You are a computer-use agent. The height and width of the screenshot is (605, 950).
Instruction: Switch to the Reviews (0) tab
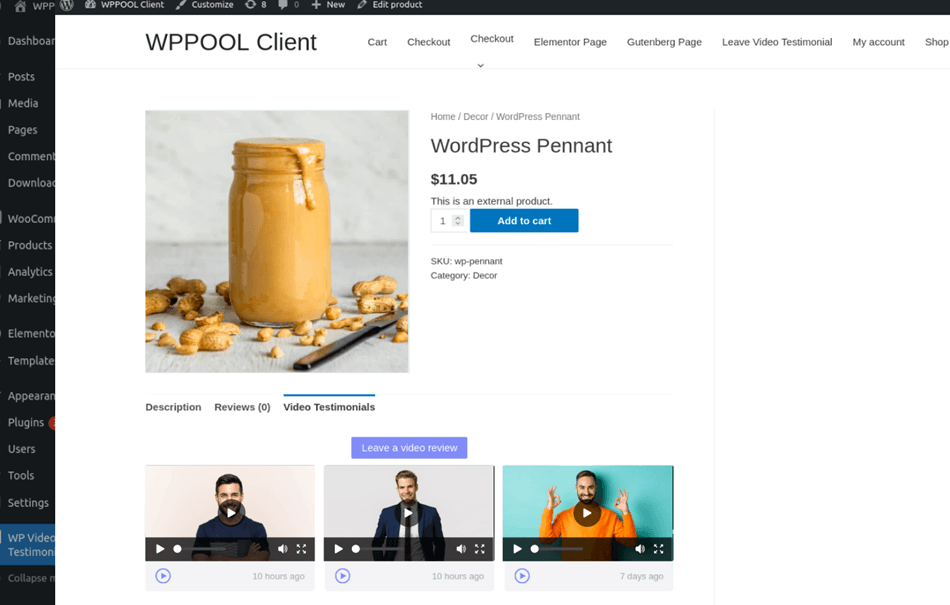242,407
